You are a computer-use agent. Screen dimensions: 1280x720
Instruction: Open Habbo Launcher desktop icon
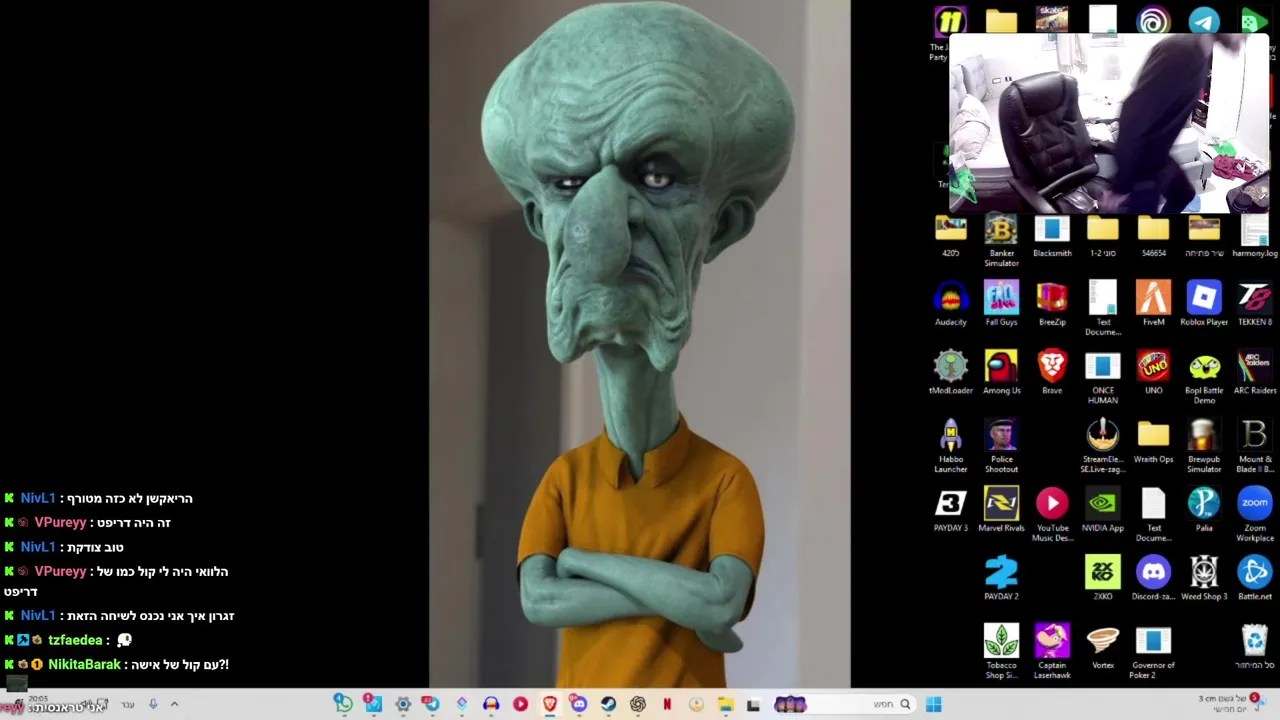point(951,445)
